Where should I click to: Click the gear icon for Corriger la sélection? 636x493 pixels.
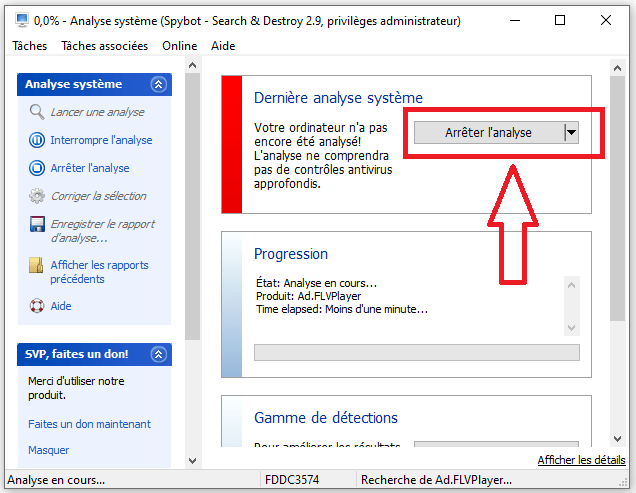point(37,196)
